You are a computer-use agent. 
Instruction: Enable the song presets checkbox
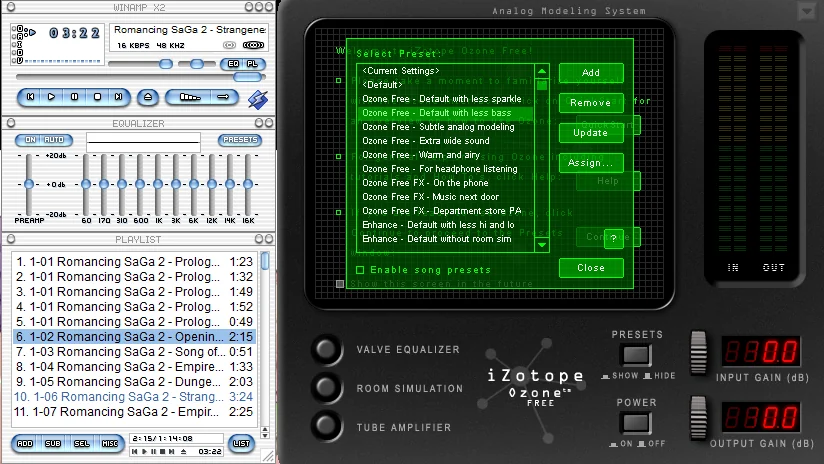click(360, 269)
